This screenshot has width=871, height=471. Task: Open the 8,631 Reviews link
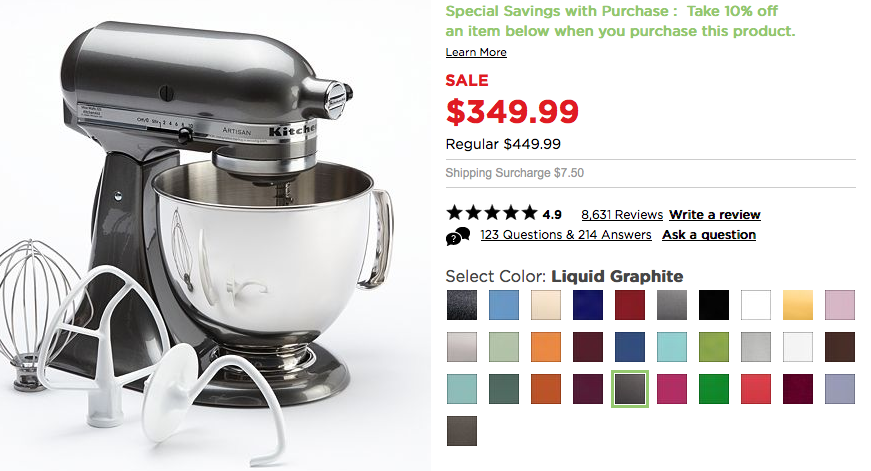[x=622, y=214]
